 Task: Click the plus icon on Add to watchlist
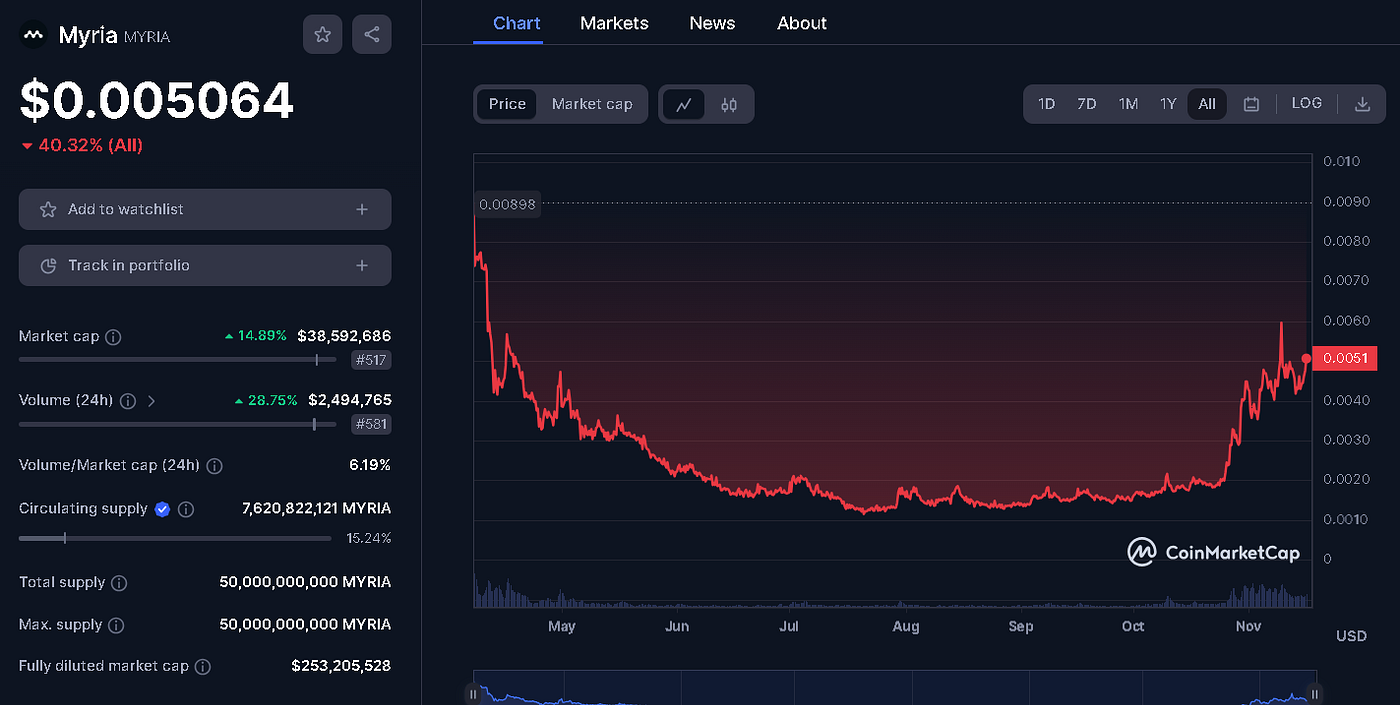[x=362, y=209]
